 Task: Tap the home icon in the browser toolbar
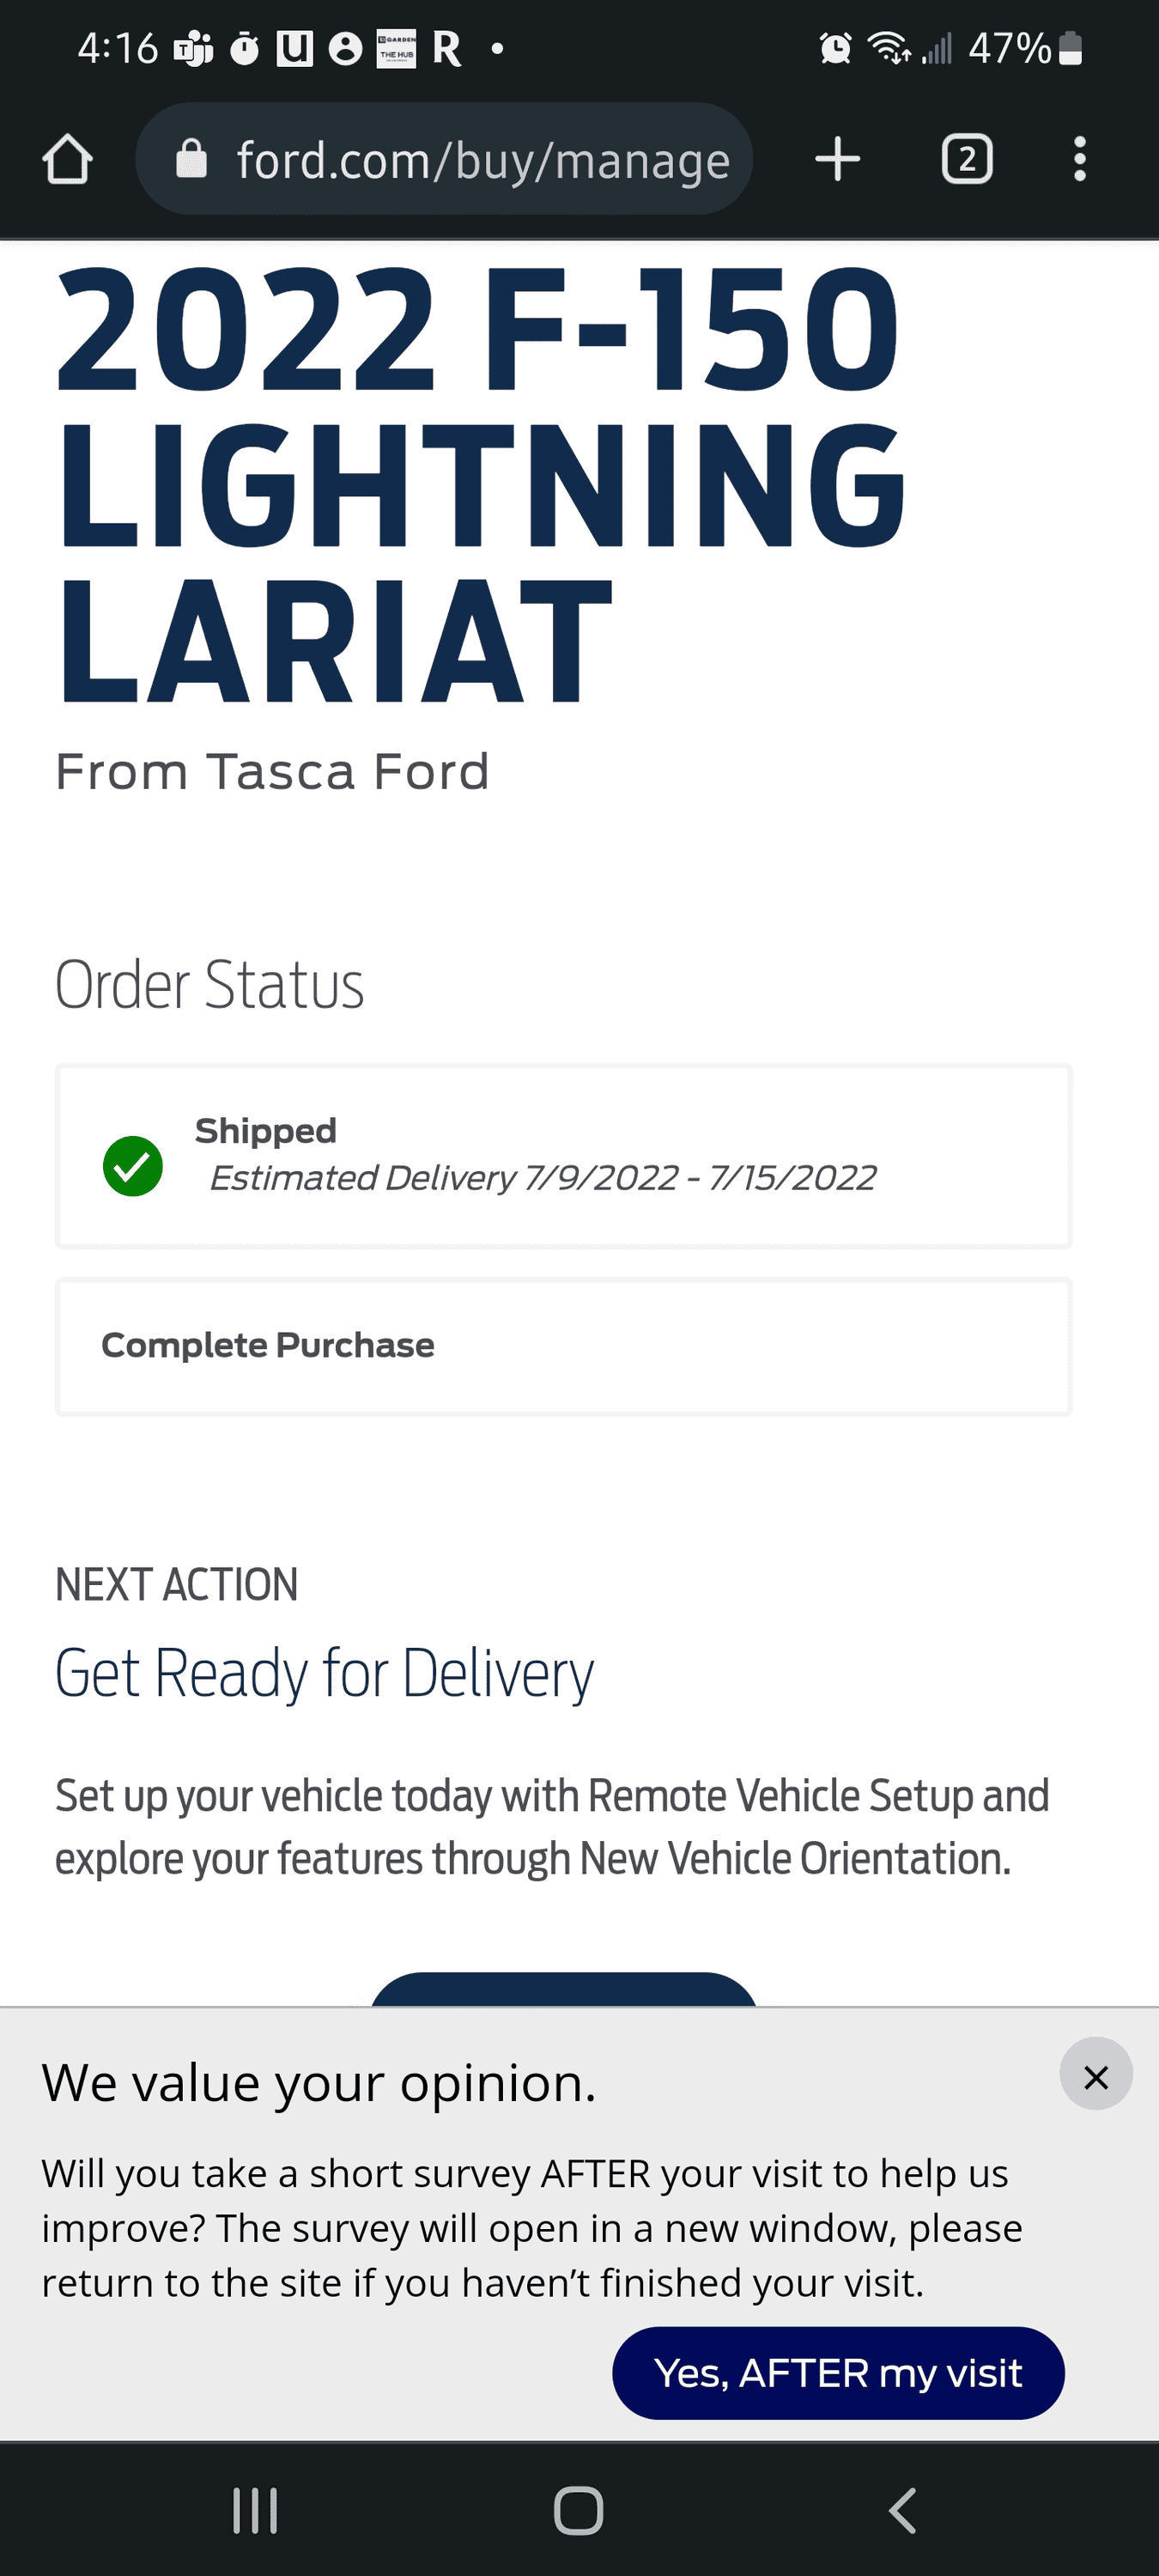pyautogui.click(x=67, y=158)
